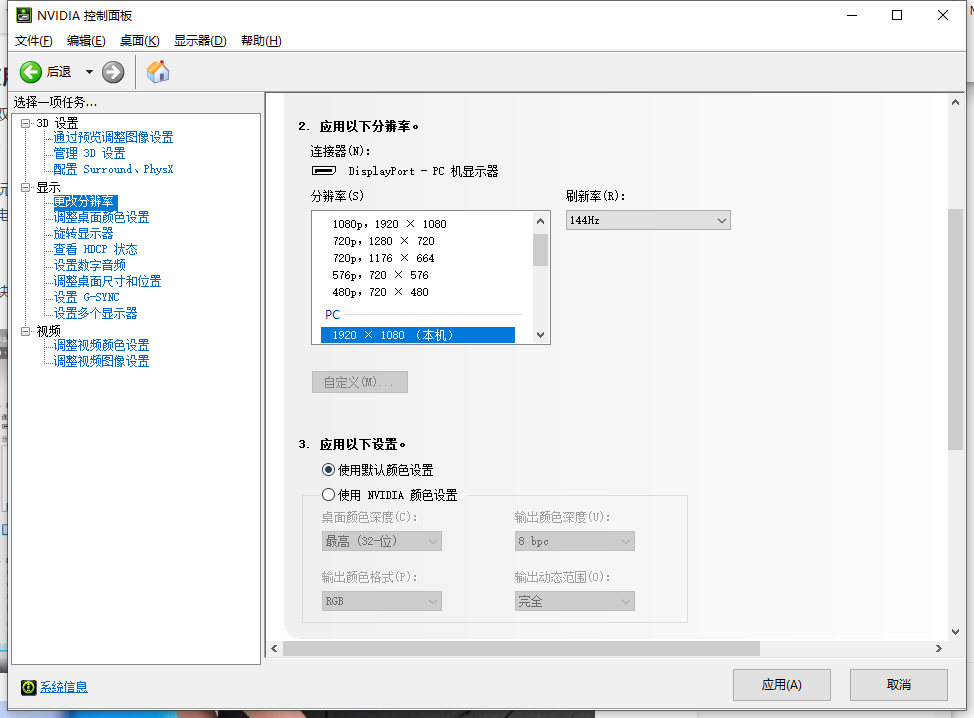
Task: Open the 帮助 menu
Action: (260, 40)
